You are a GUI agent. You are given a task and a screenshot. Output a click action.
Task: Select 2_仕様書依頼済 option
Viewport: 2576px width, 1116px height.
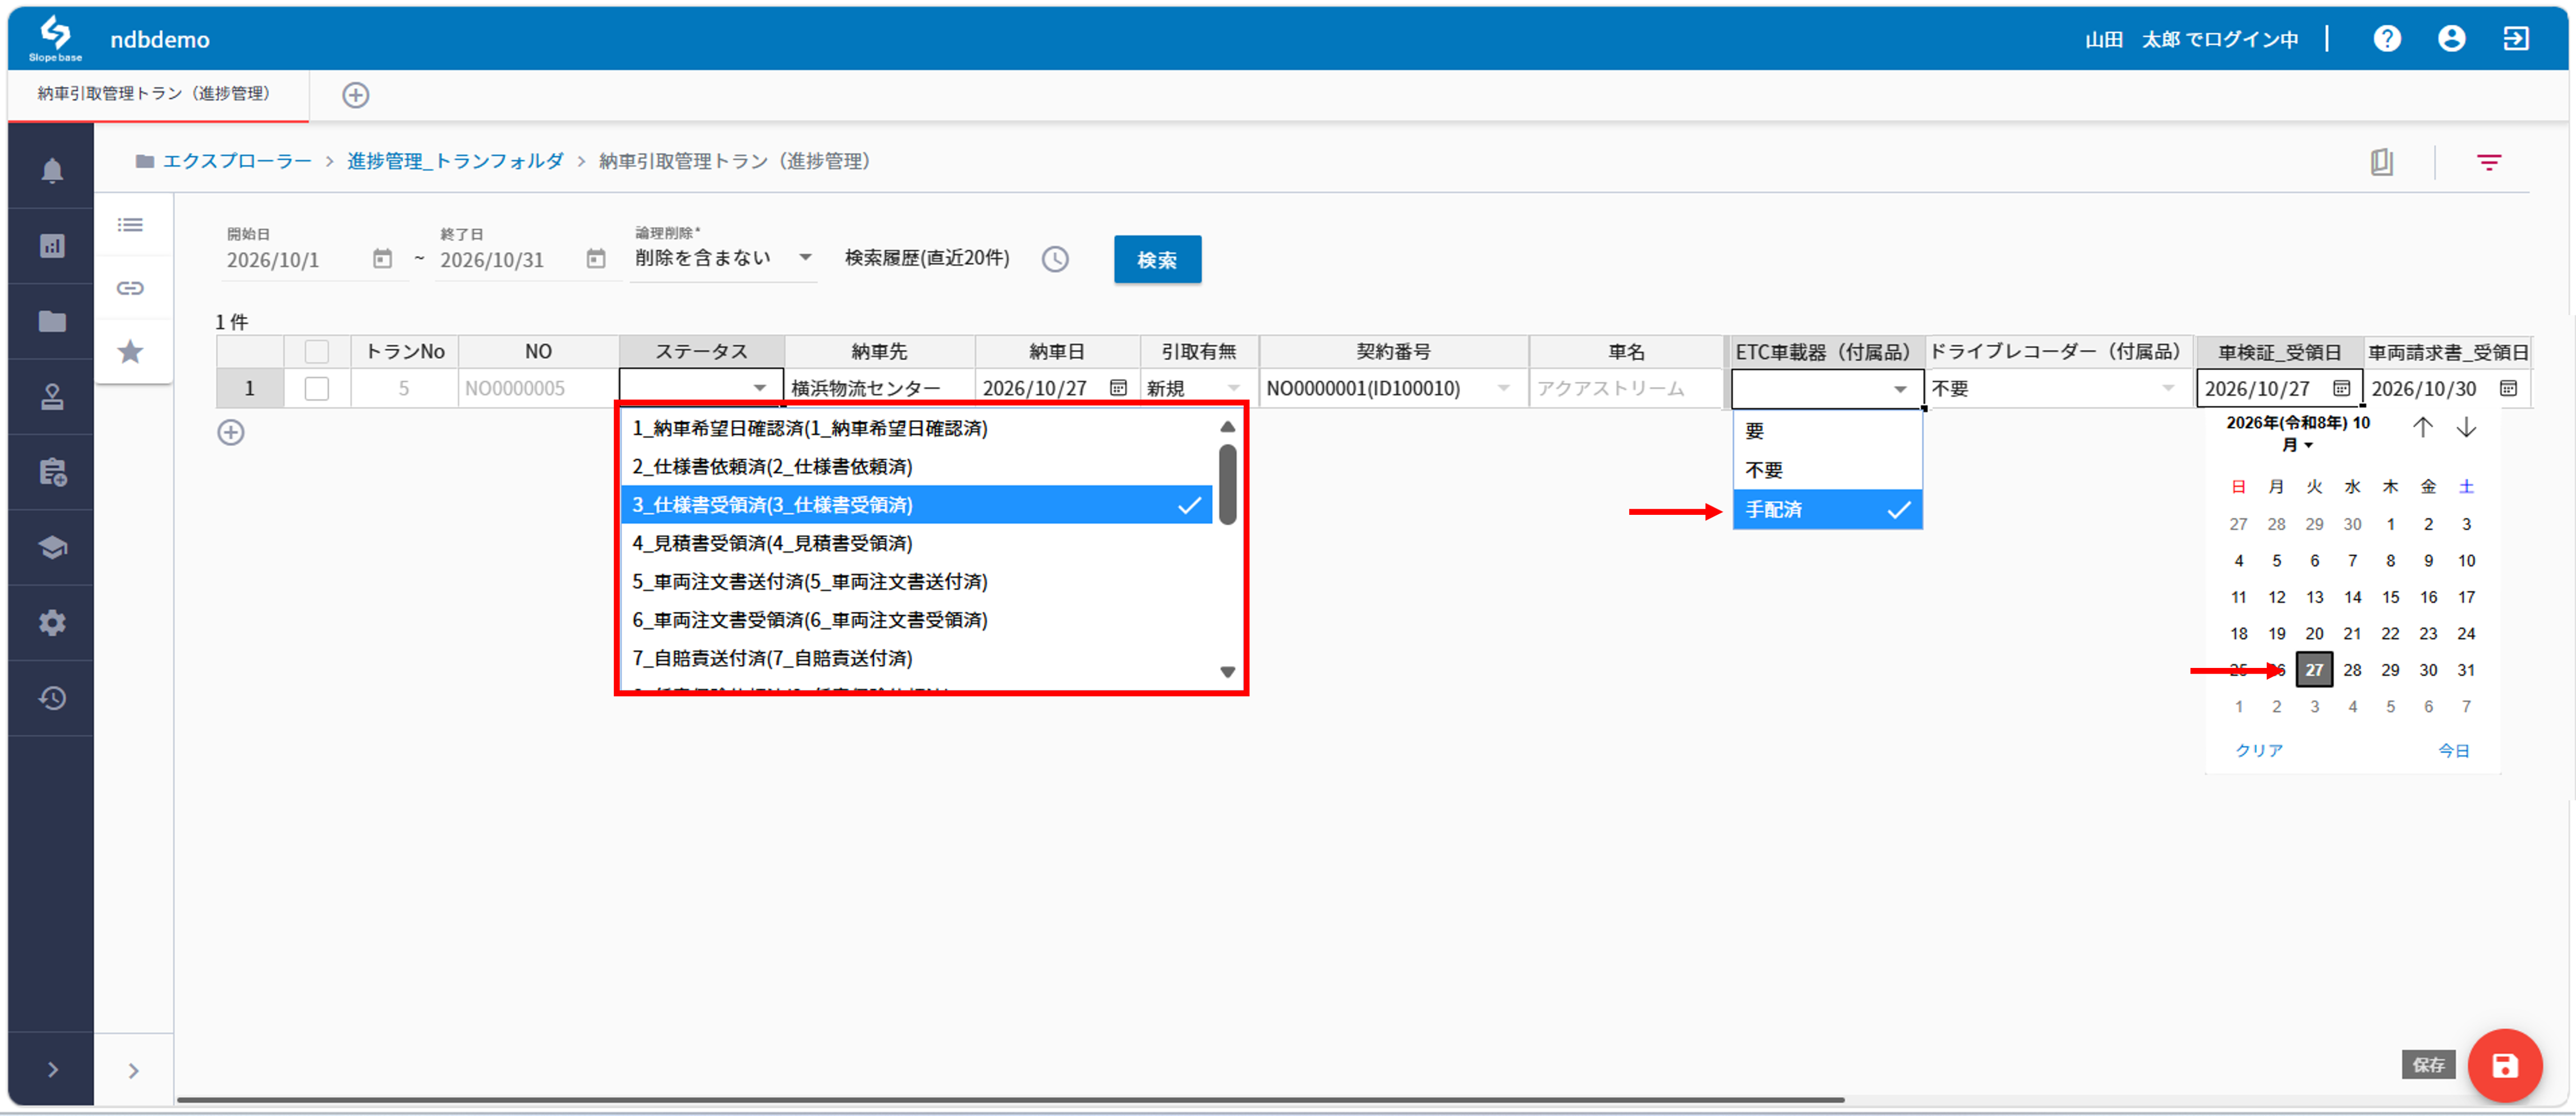[916, 466]
